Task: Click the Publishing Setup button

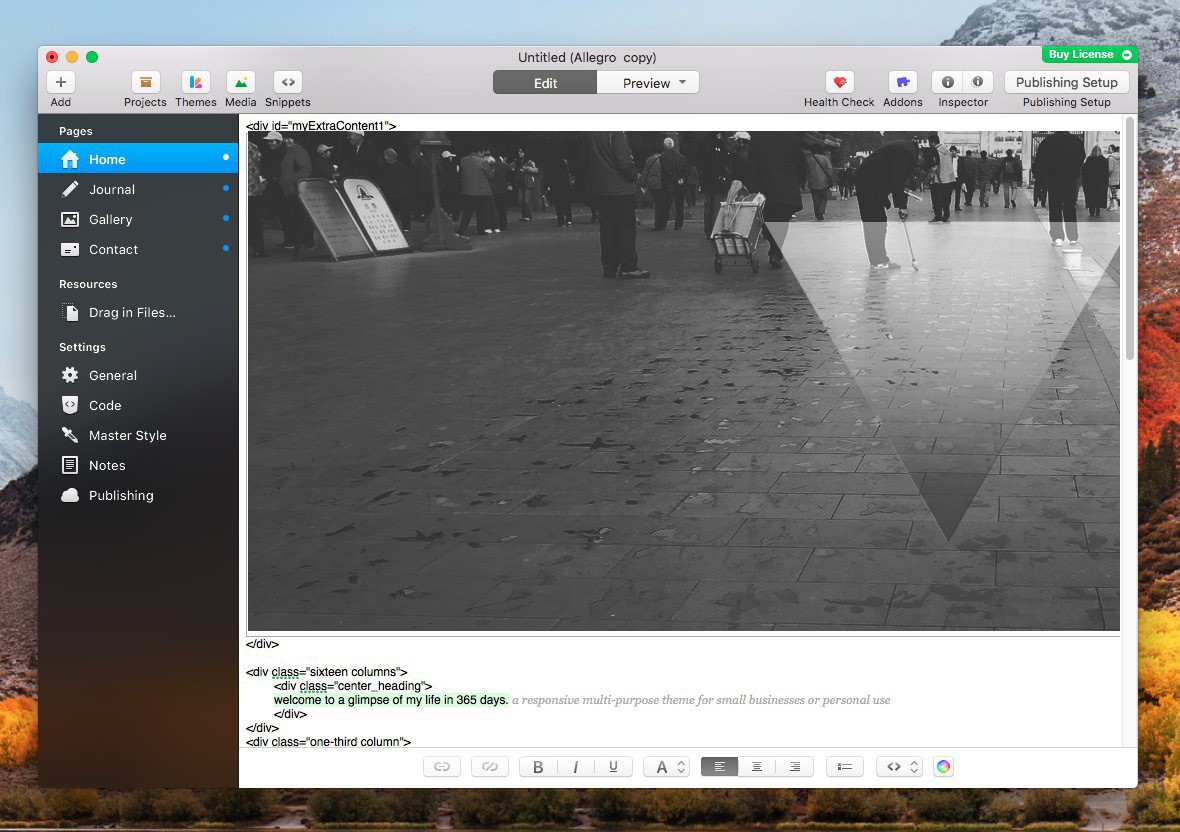Action: (1066, 82)
